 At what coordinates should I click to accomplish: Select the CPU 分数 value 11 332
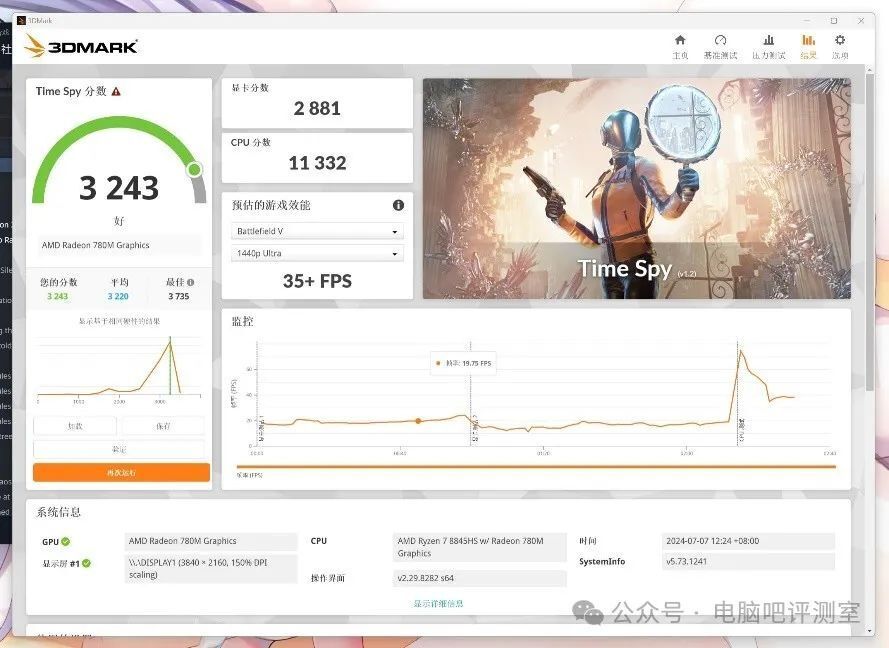[317, 163]
